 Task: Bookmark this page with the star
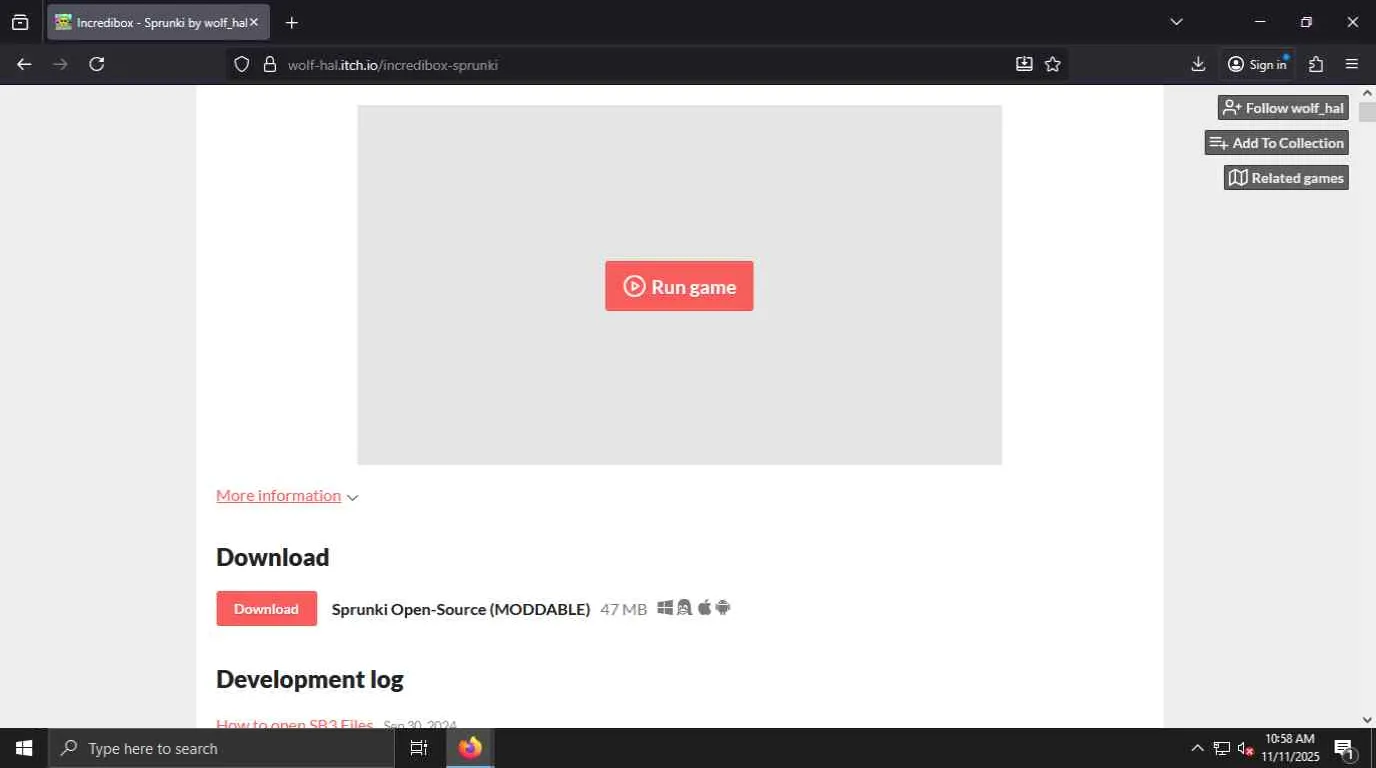[1053, 64]
